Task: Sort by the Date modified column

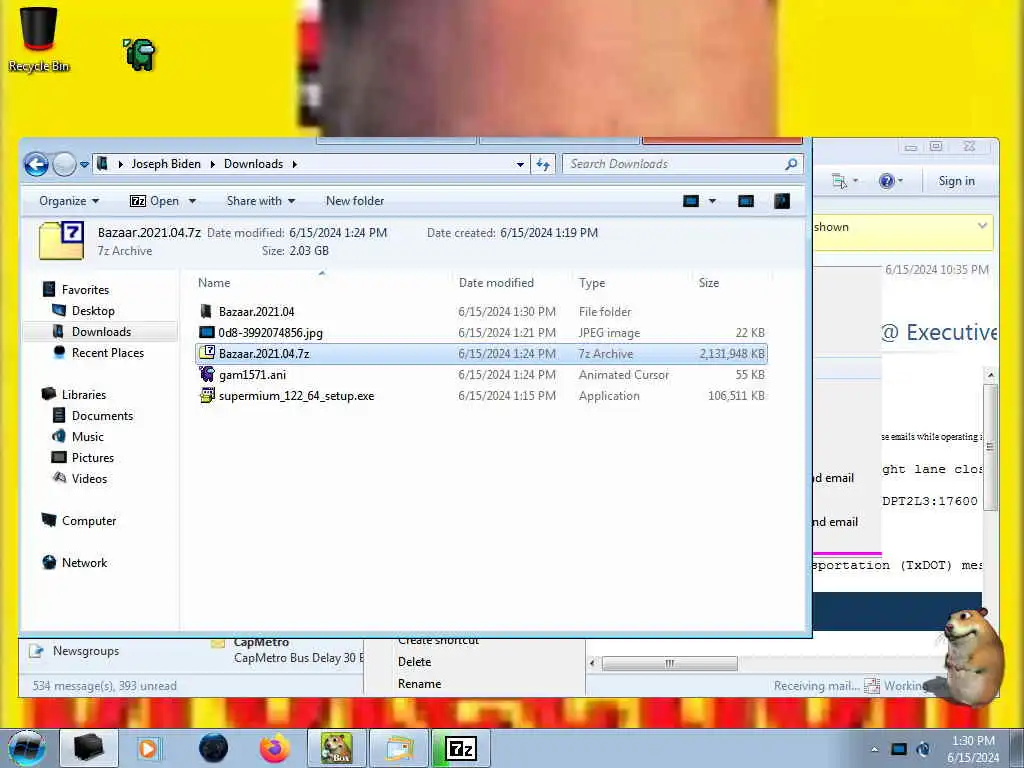Action: pyautogui.click(x=496, y=283)
